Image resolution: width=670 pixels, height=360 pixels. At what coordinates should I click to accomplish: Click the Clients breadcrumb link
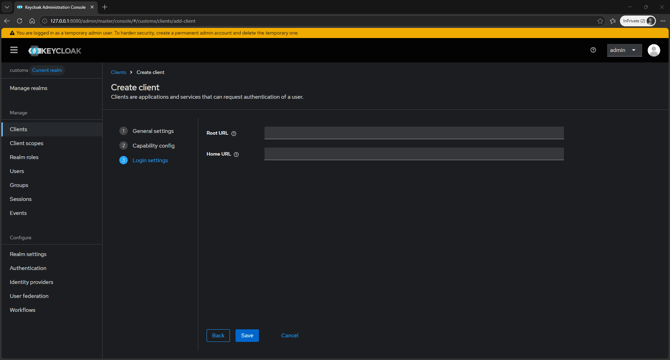118,72
